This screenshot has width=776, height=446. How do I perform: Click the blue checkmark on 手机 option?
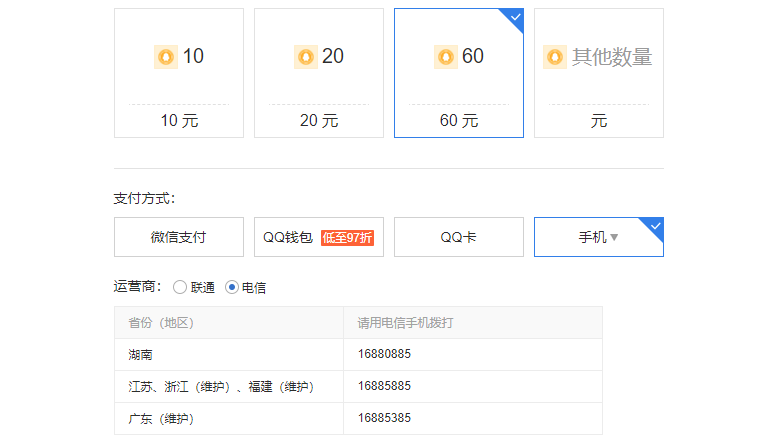pyautogui.click(x=655, y=226)
